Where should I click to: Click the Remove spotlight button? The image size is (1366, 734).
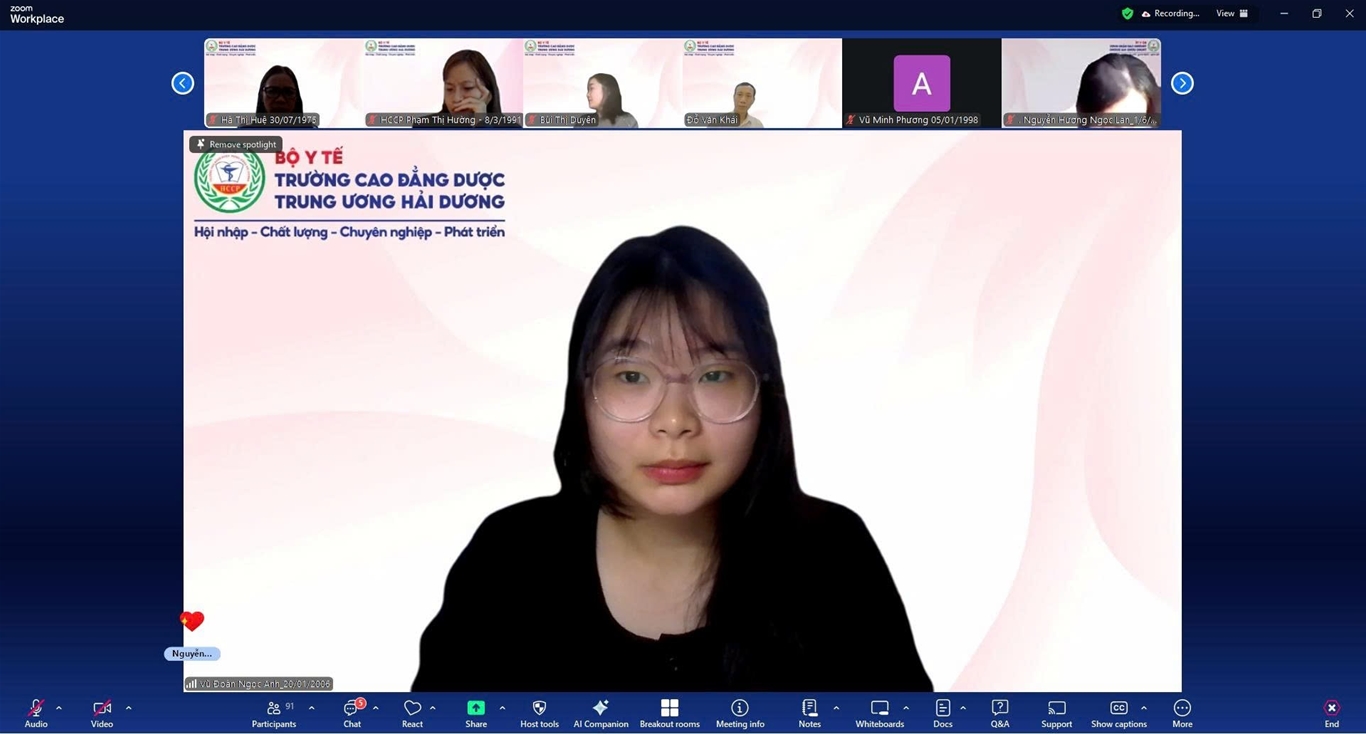[236, 144]
